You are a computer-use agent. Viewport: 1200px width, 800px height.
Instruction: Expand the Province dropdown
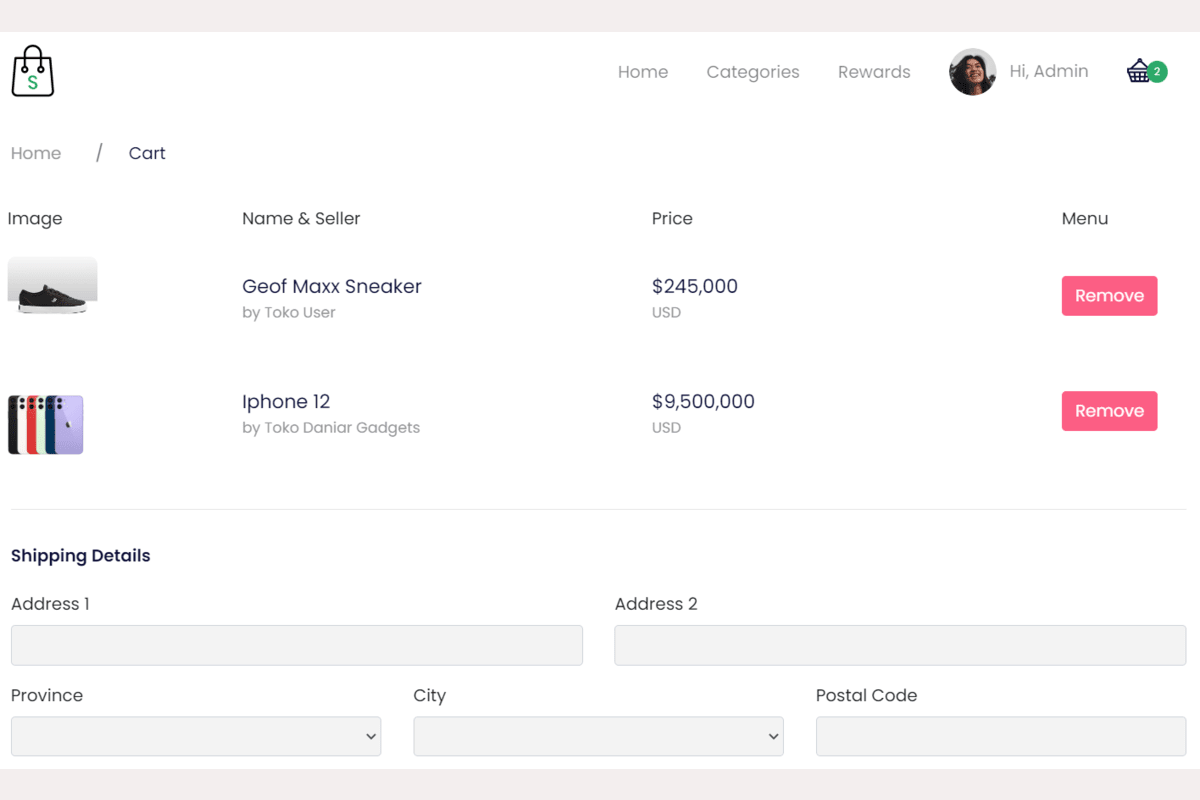pos(196,736)
